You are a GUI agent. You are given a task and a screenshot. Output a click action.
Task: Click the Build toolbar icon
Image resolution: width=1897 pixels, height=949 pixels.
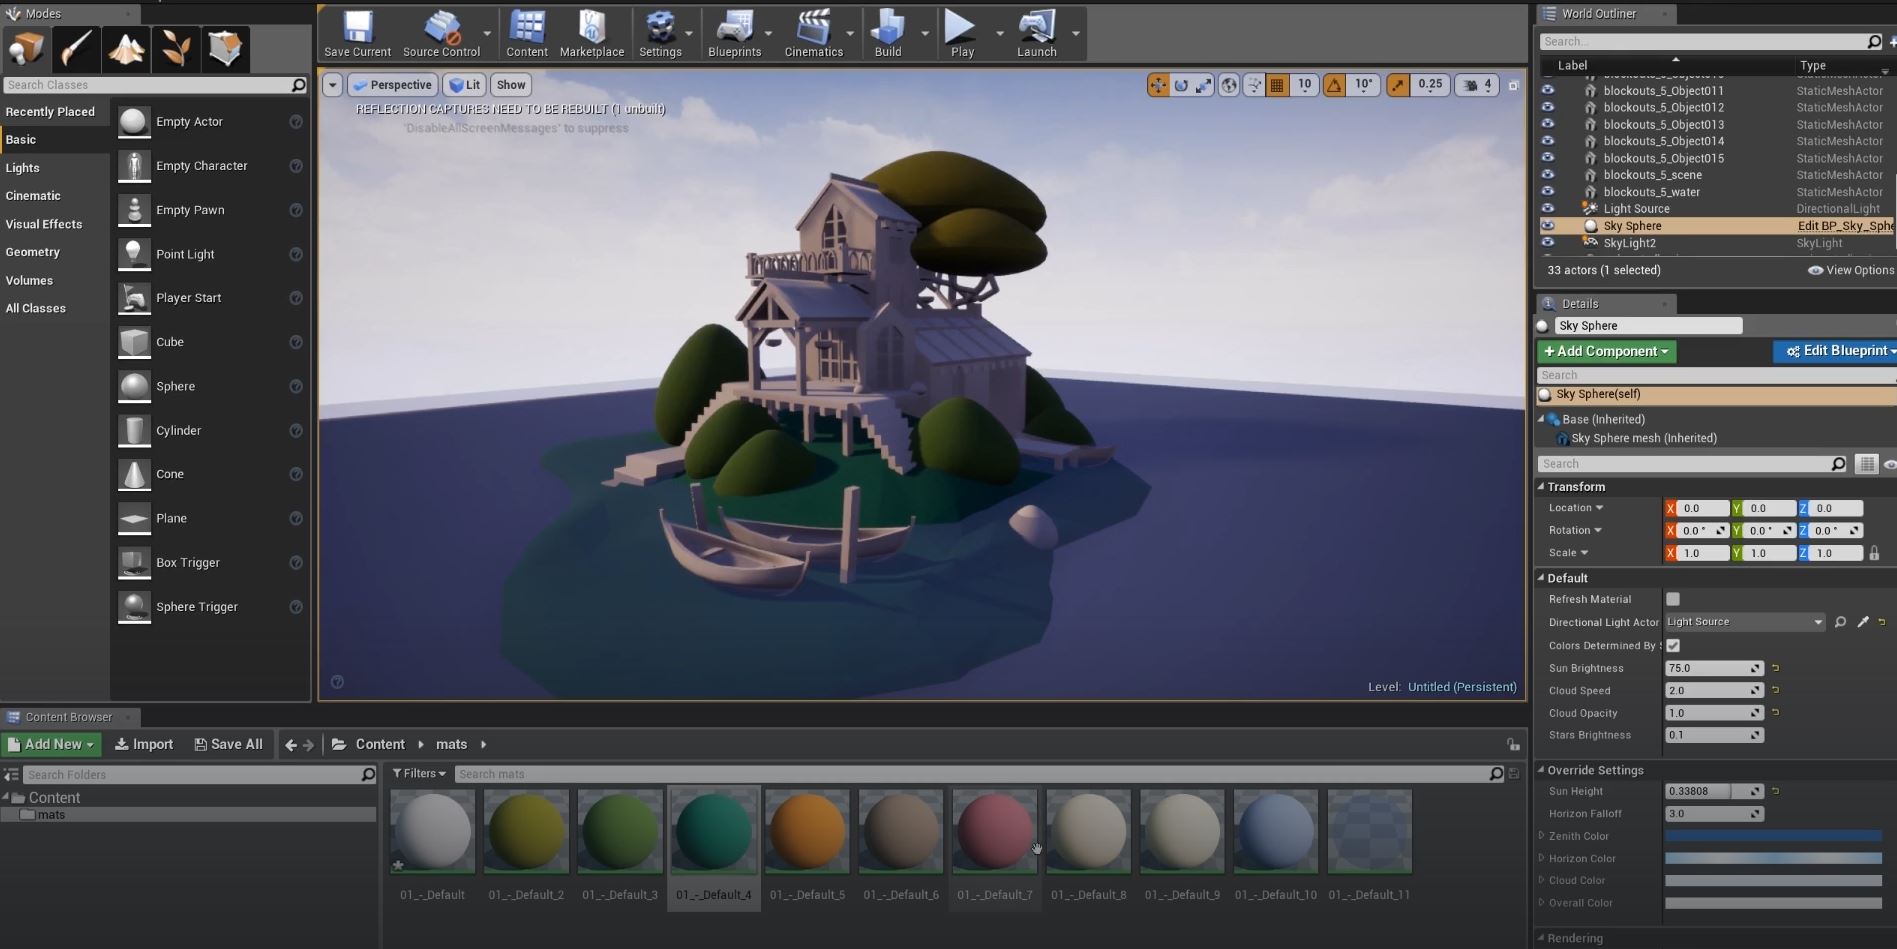[x=888, y=34]
